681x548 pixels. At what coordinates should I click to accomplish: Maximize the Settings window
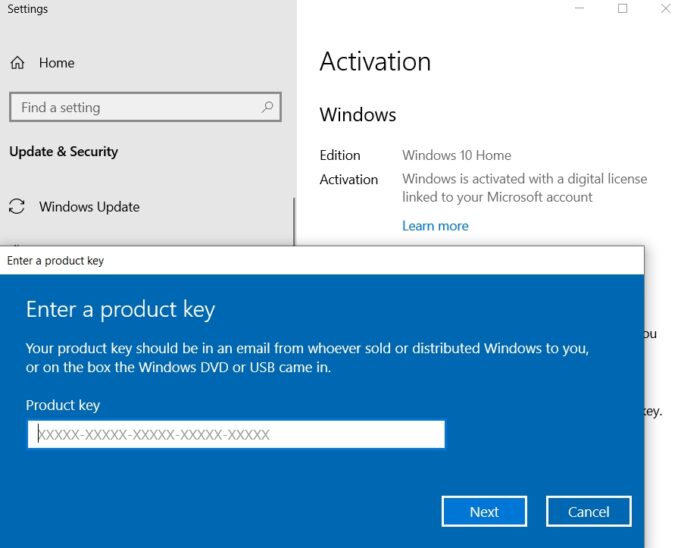622,8
